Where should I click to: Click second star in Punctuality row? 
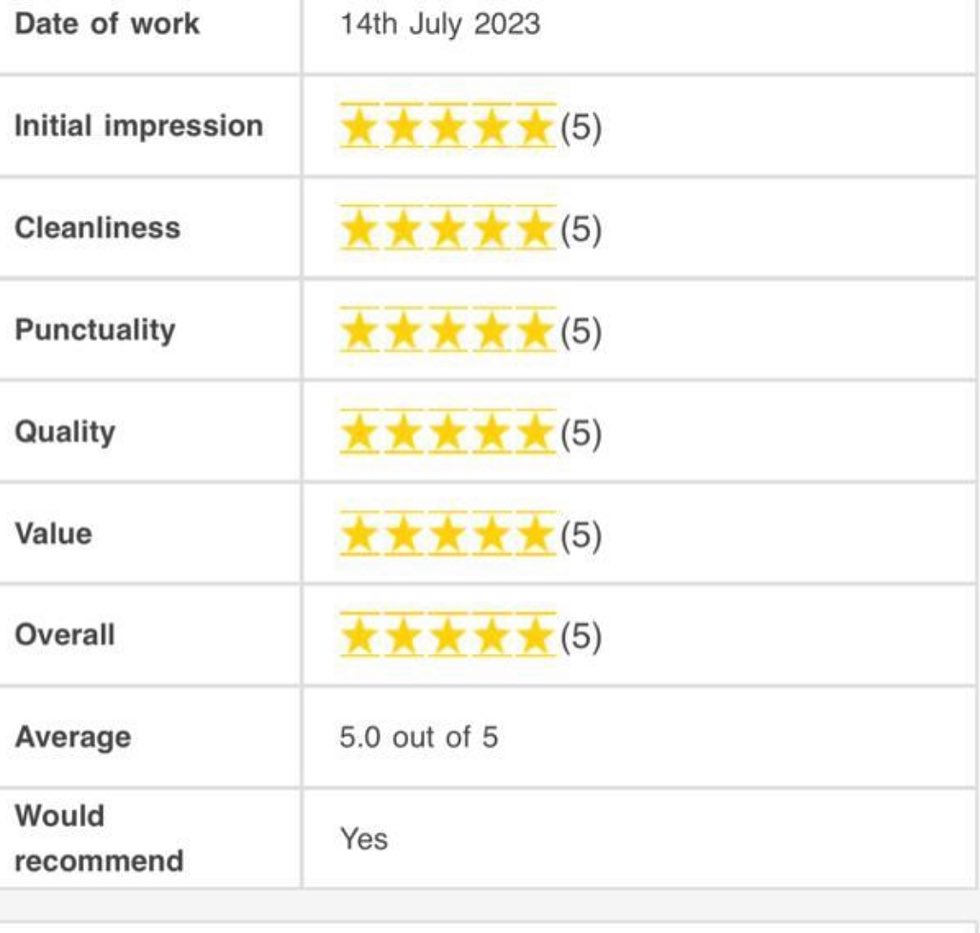click(403, 332)
